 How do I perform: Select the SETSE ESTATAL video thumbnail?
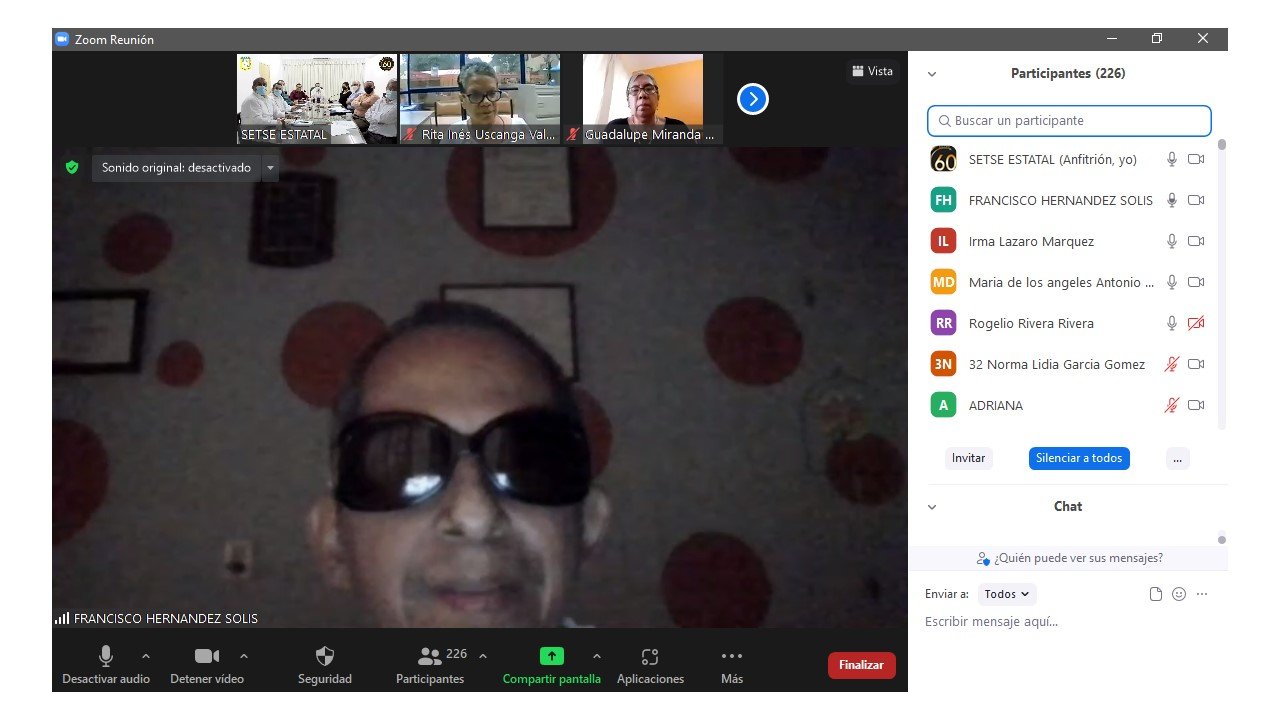316,99
